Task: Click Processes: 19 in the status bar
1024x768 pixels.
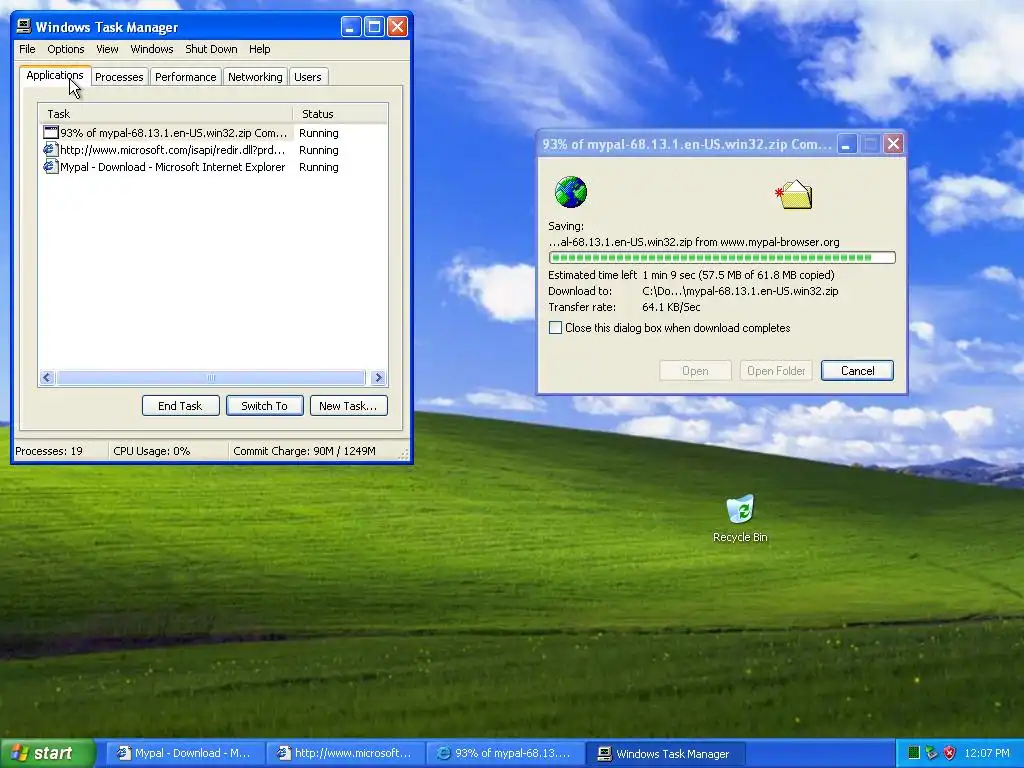Action: point(49,451)
